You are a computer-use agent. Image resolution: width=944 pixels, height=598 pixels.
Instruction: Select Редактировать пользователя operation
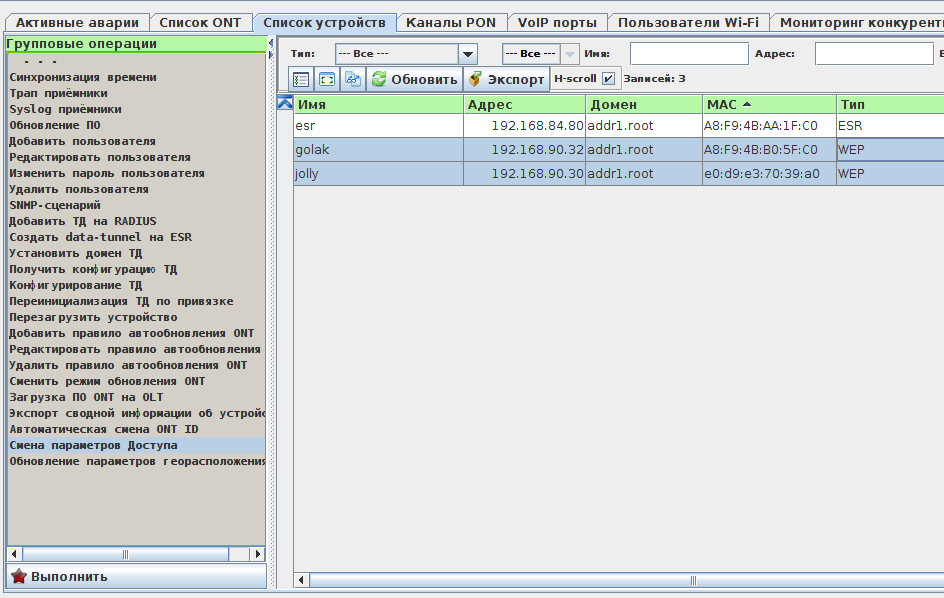coord(137,157)
